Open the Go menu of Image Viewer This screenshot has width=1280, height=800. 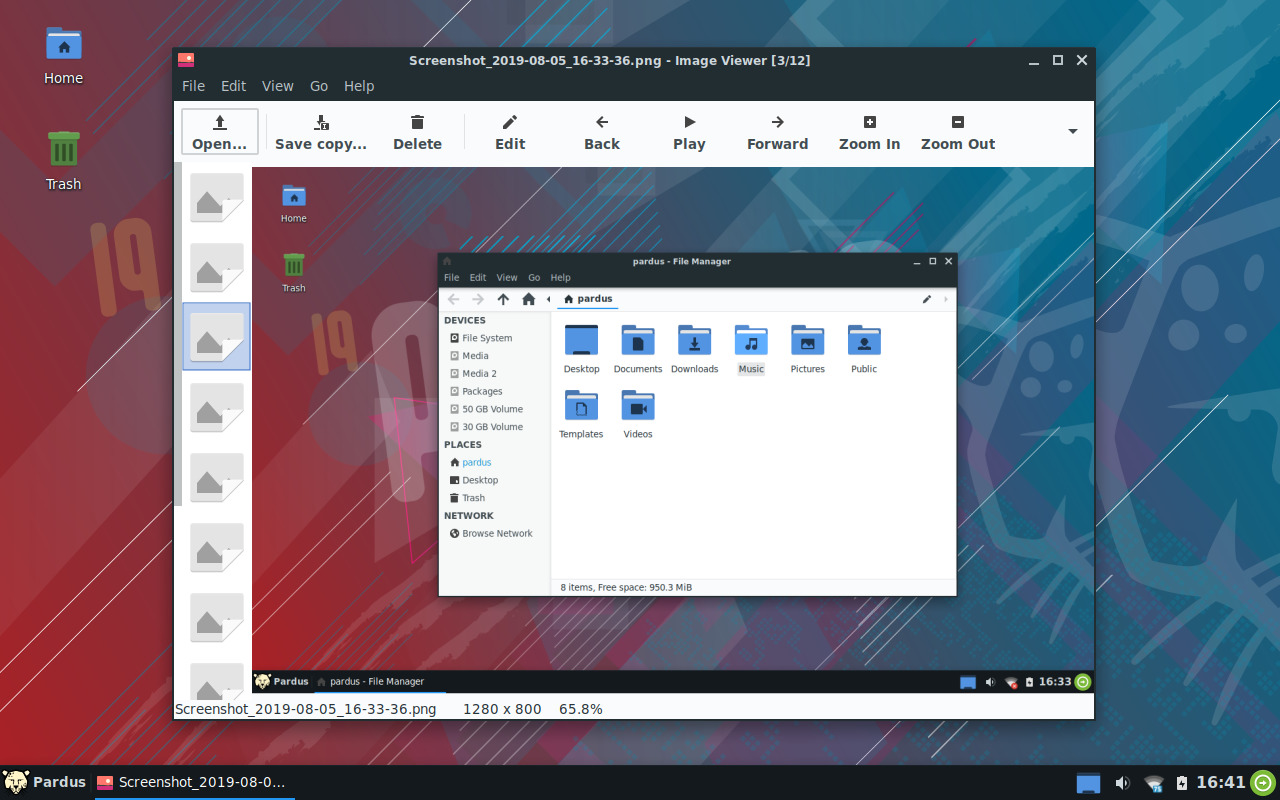318,86
